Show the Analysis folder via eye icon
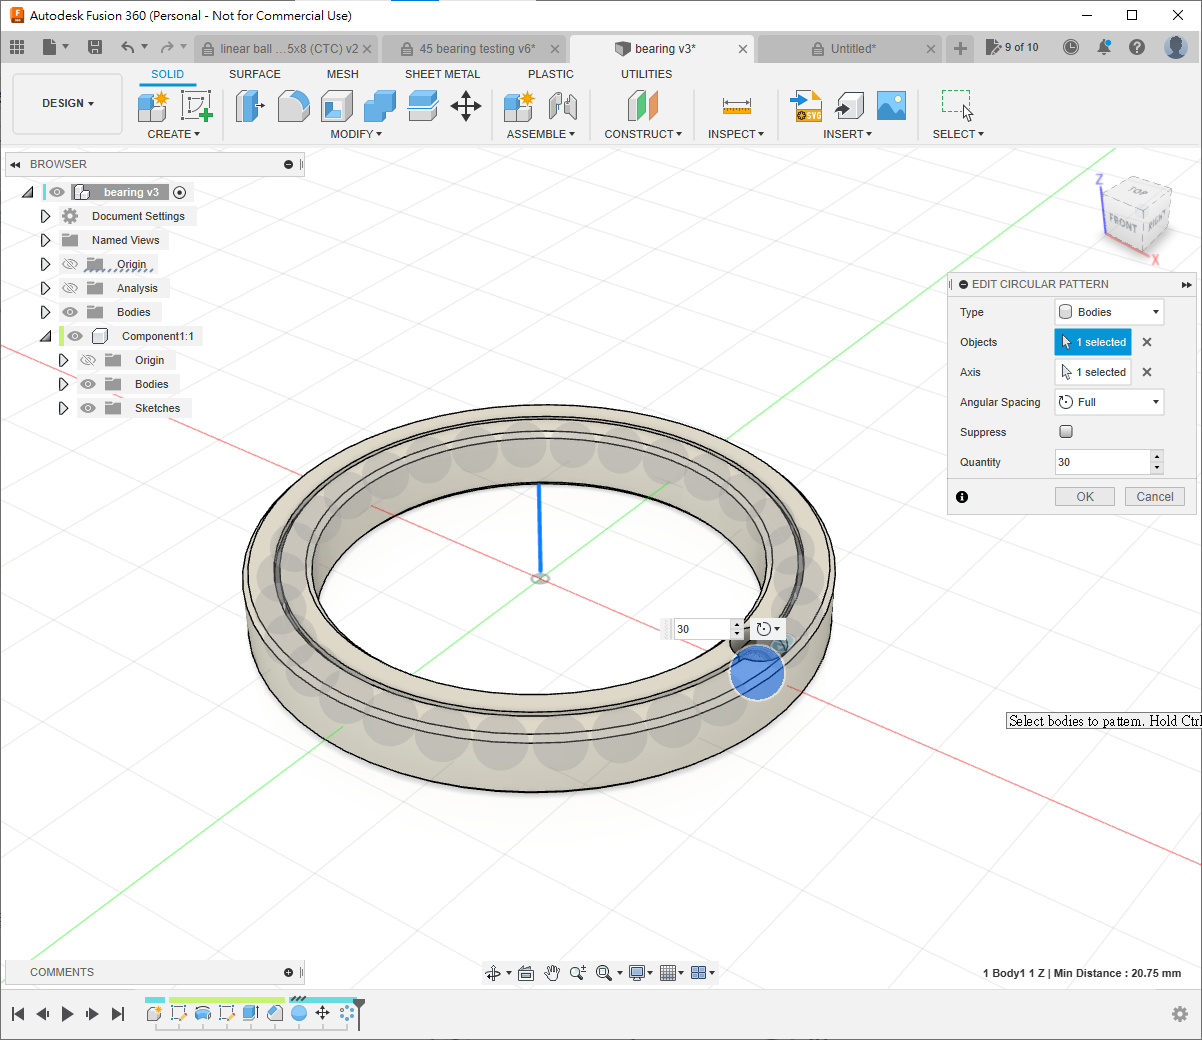Screen dimensions: 1202x1040 pos(70,288)
